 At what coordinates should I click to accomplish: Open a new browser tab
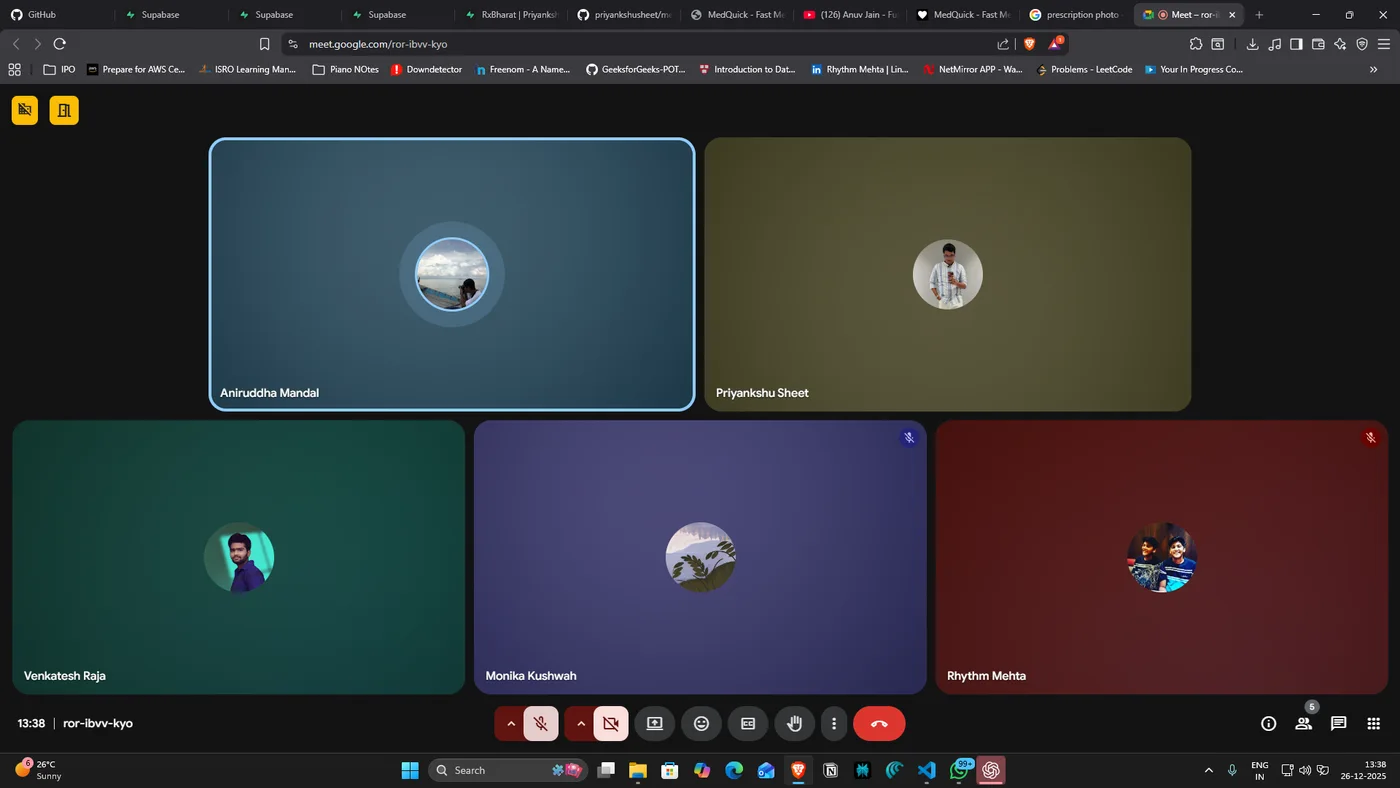tap(1259, 15)
